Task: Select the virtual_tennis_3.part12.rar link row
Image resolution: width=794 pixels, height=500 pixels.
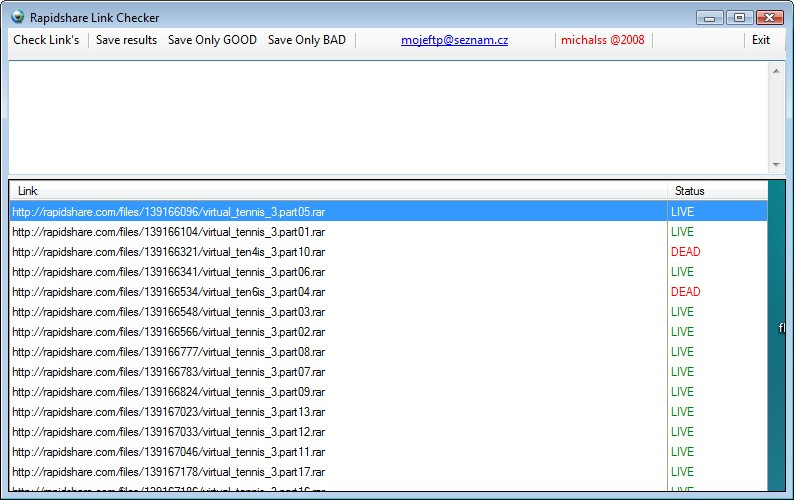Action: pos(388,432)
